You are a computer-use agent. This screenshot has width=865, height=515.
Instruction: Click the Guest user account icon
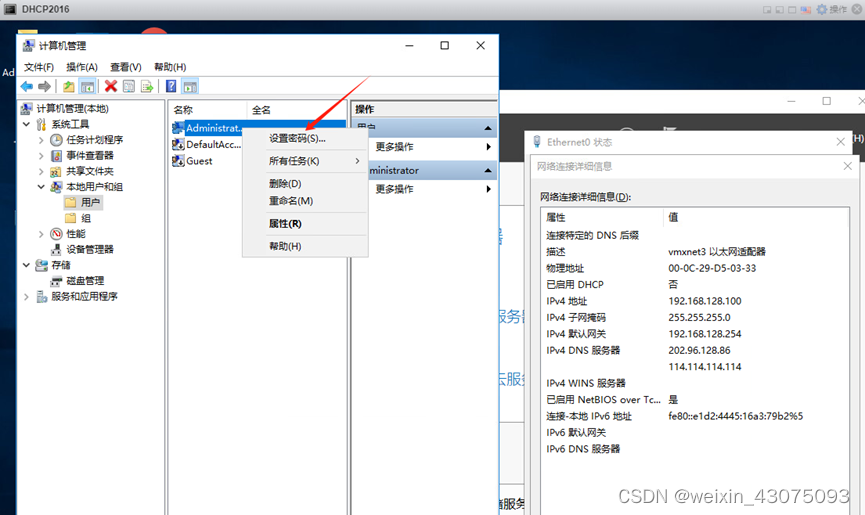178,161
